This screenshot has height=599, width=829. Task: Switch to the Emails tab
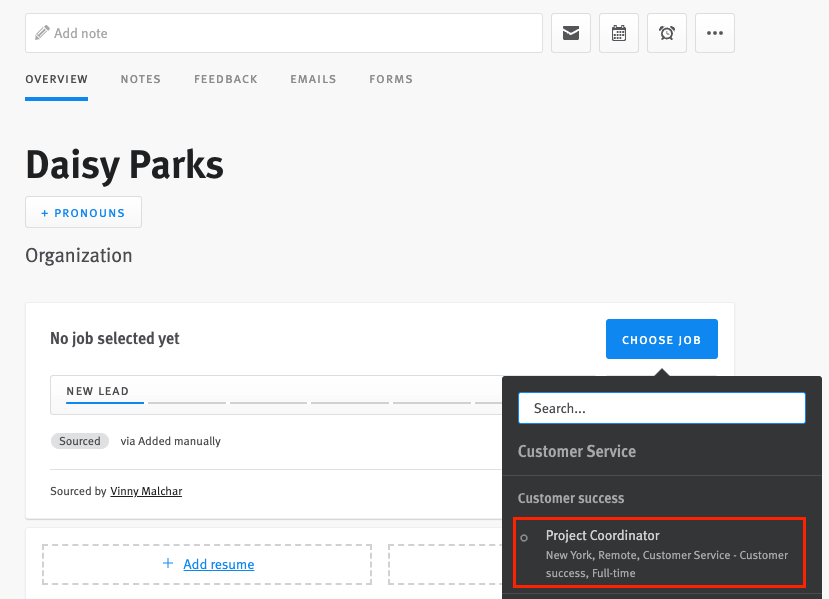(x=313, y=79)
